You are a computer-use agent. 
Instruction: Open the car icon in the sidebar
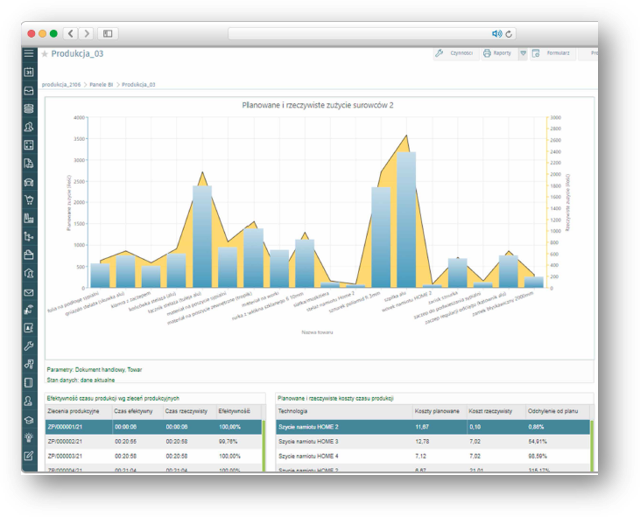click(29, 182)
